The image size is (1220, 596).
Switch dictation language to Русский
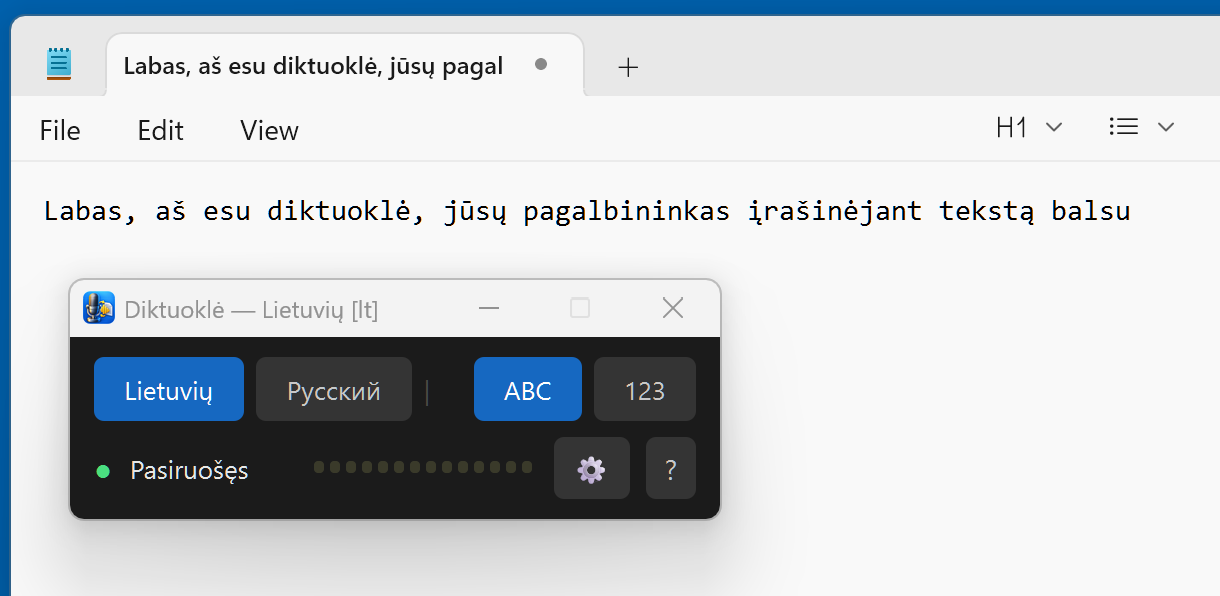pos(334,389)
